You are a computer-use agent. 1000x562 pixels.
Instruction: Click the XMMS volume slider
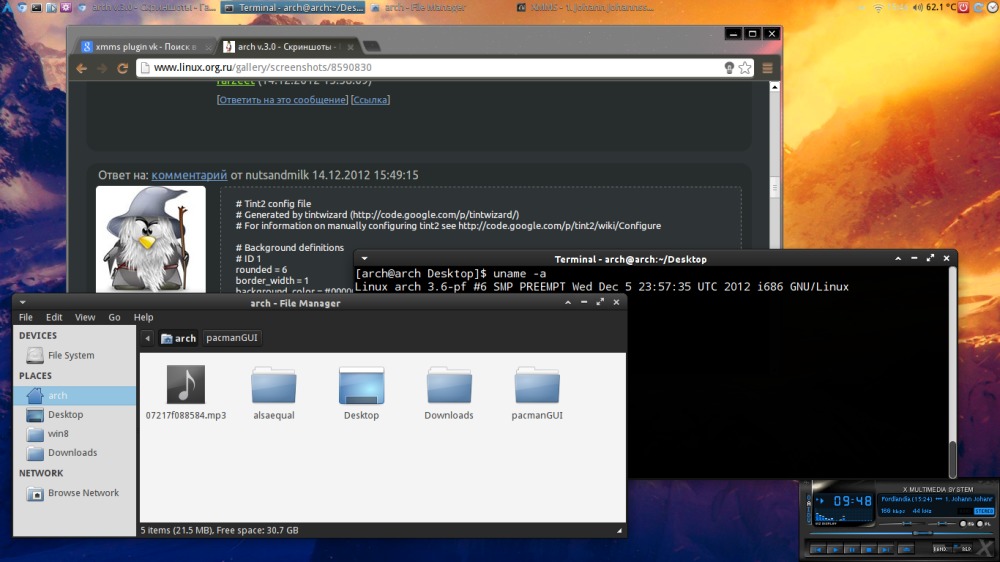[902, 524]
